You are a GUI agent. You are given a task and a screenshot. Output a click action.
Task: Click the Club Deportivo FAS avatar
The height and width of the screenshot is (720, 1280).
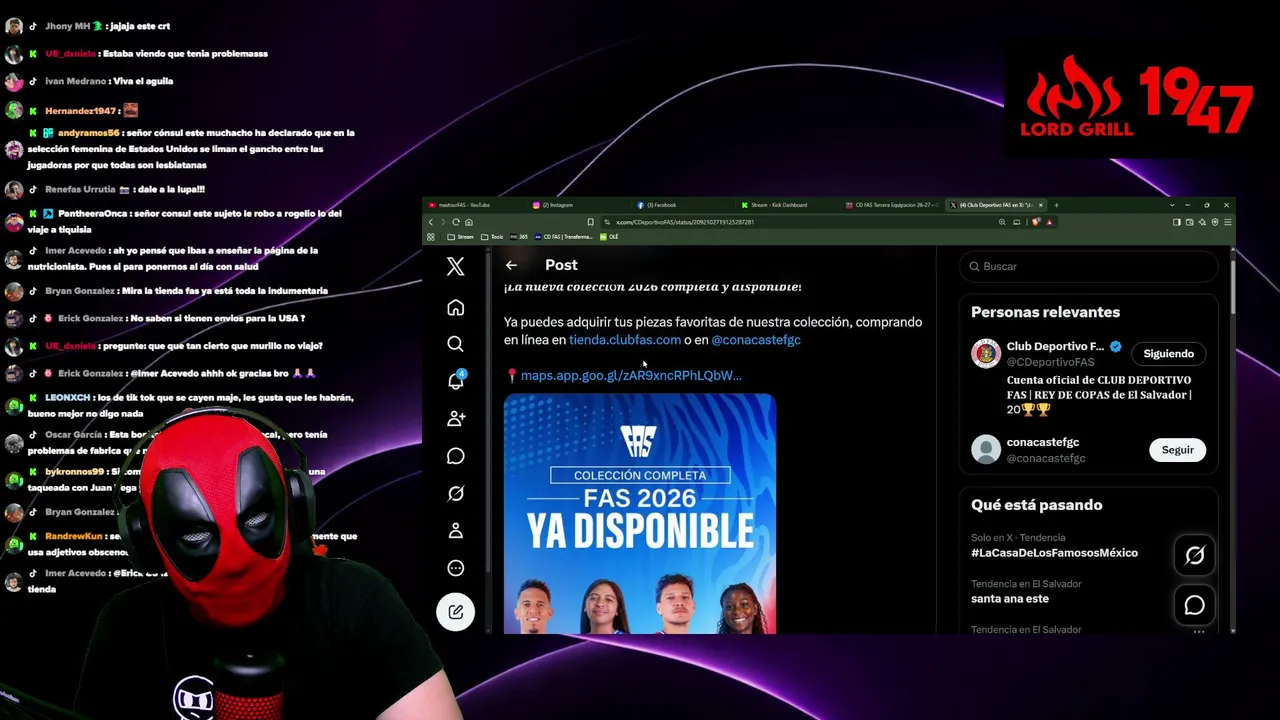coord(986,354)
